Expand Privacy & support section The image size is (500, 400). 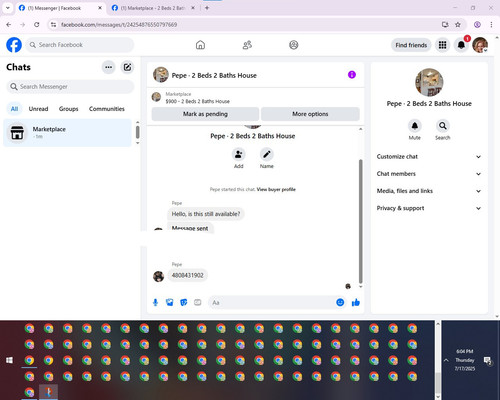click(x=429, y=208)
